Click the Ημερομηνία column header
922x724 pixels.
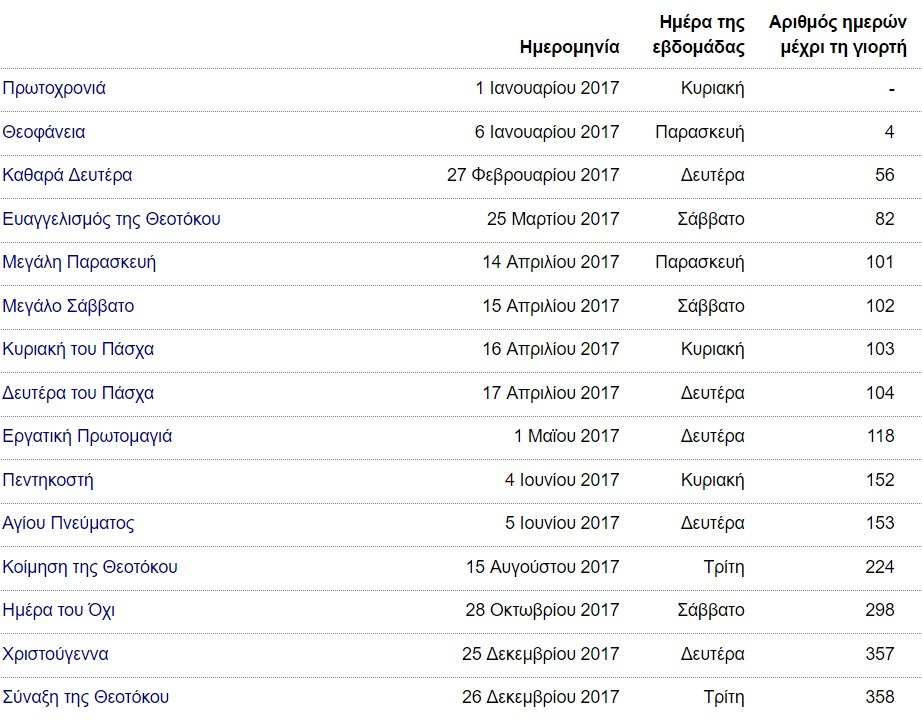pos(568,44)
